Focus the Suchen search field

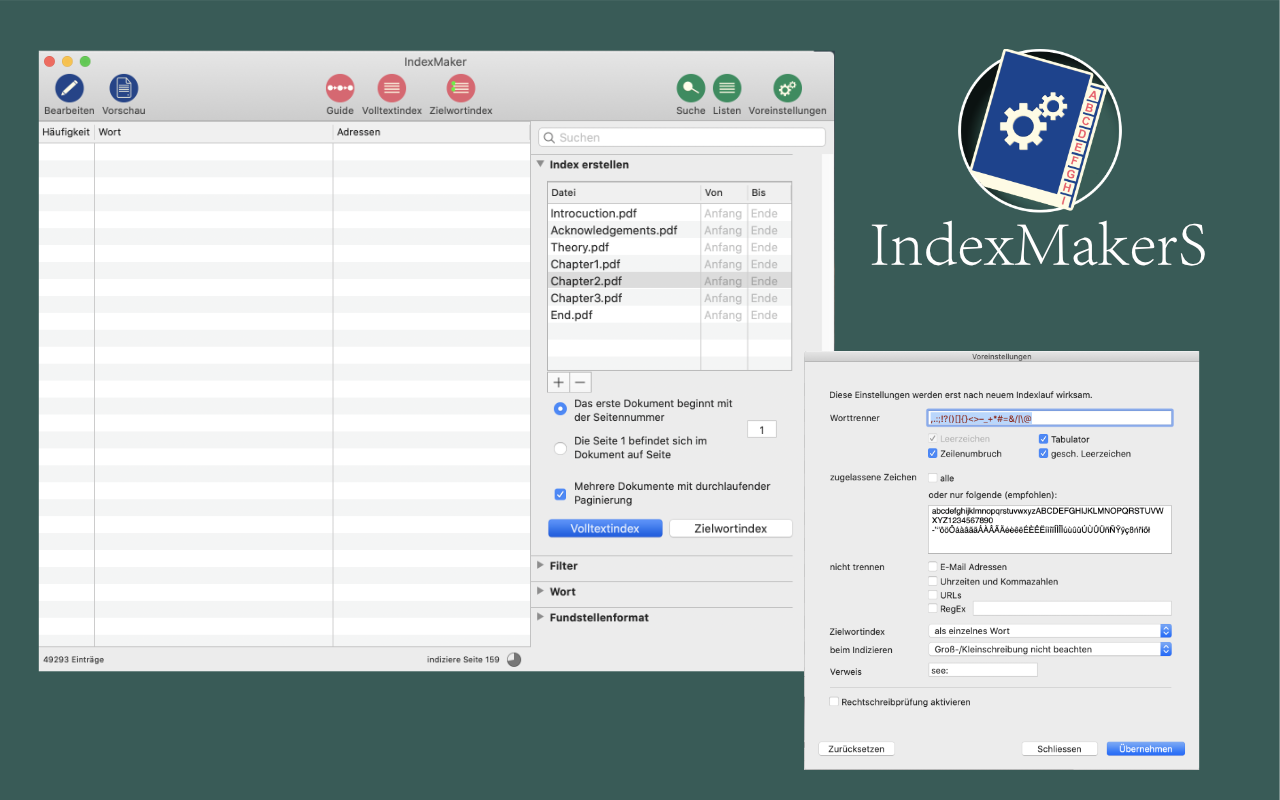pos(683,137)
